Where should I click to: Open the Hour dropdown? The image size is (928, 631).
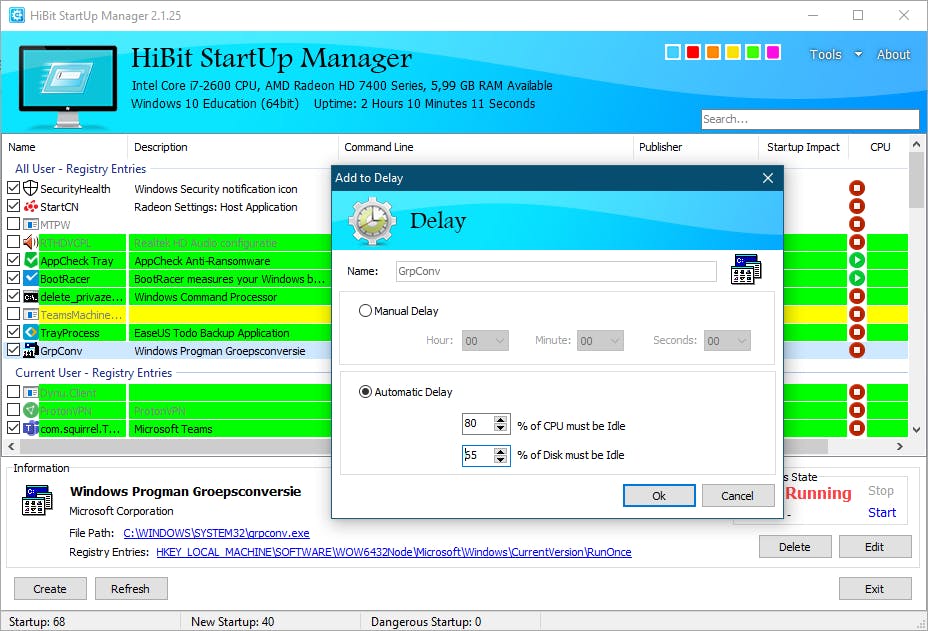485,340
